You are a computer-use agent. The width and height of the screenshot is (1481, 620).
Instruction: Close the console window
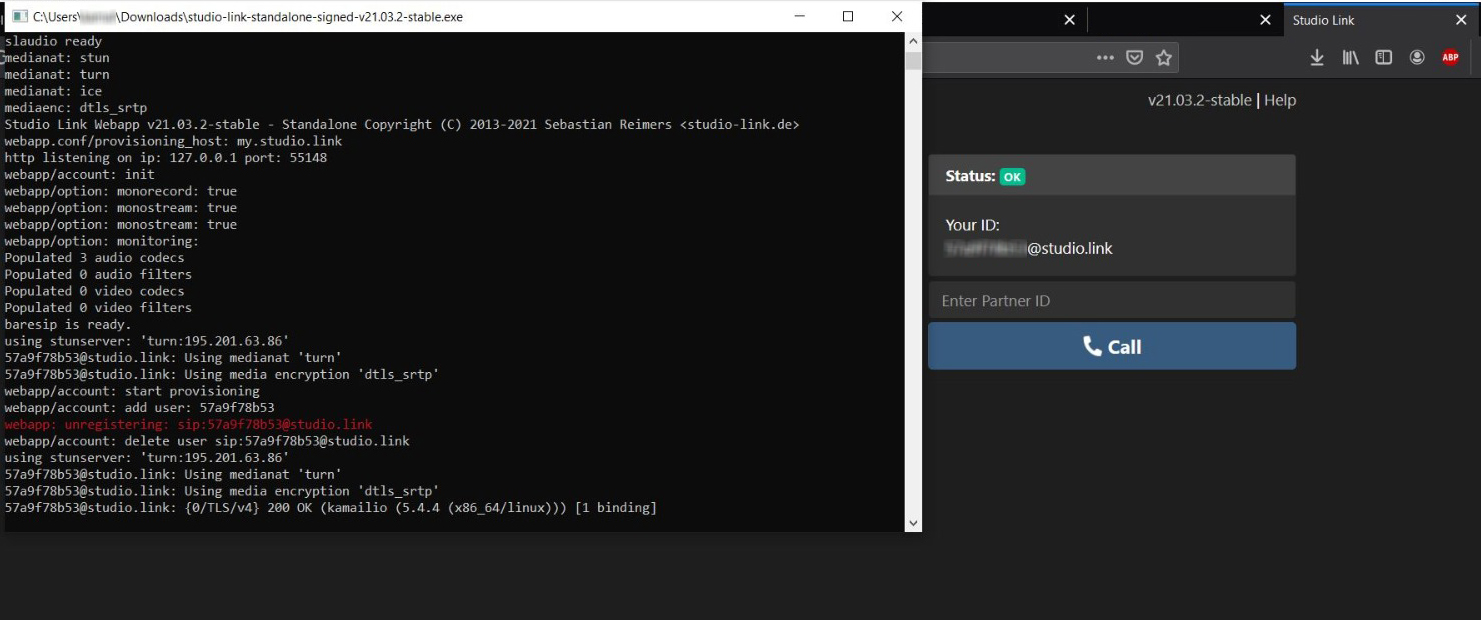896,16
